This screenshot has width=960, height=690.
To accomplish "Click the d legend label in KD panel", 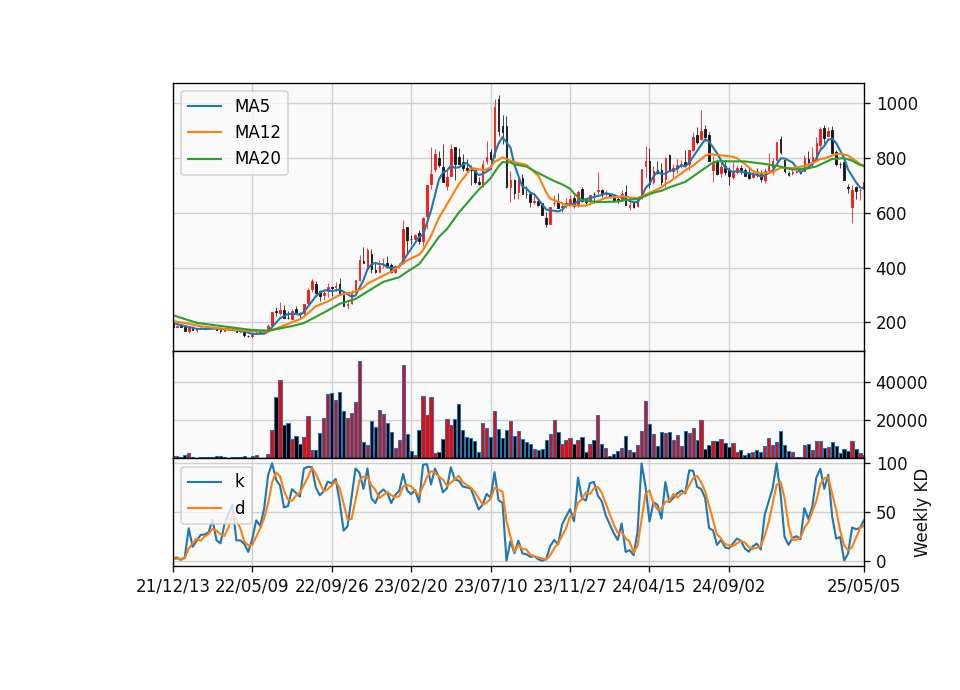I will point(239,508).
